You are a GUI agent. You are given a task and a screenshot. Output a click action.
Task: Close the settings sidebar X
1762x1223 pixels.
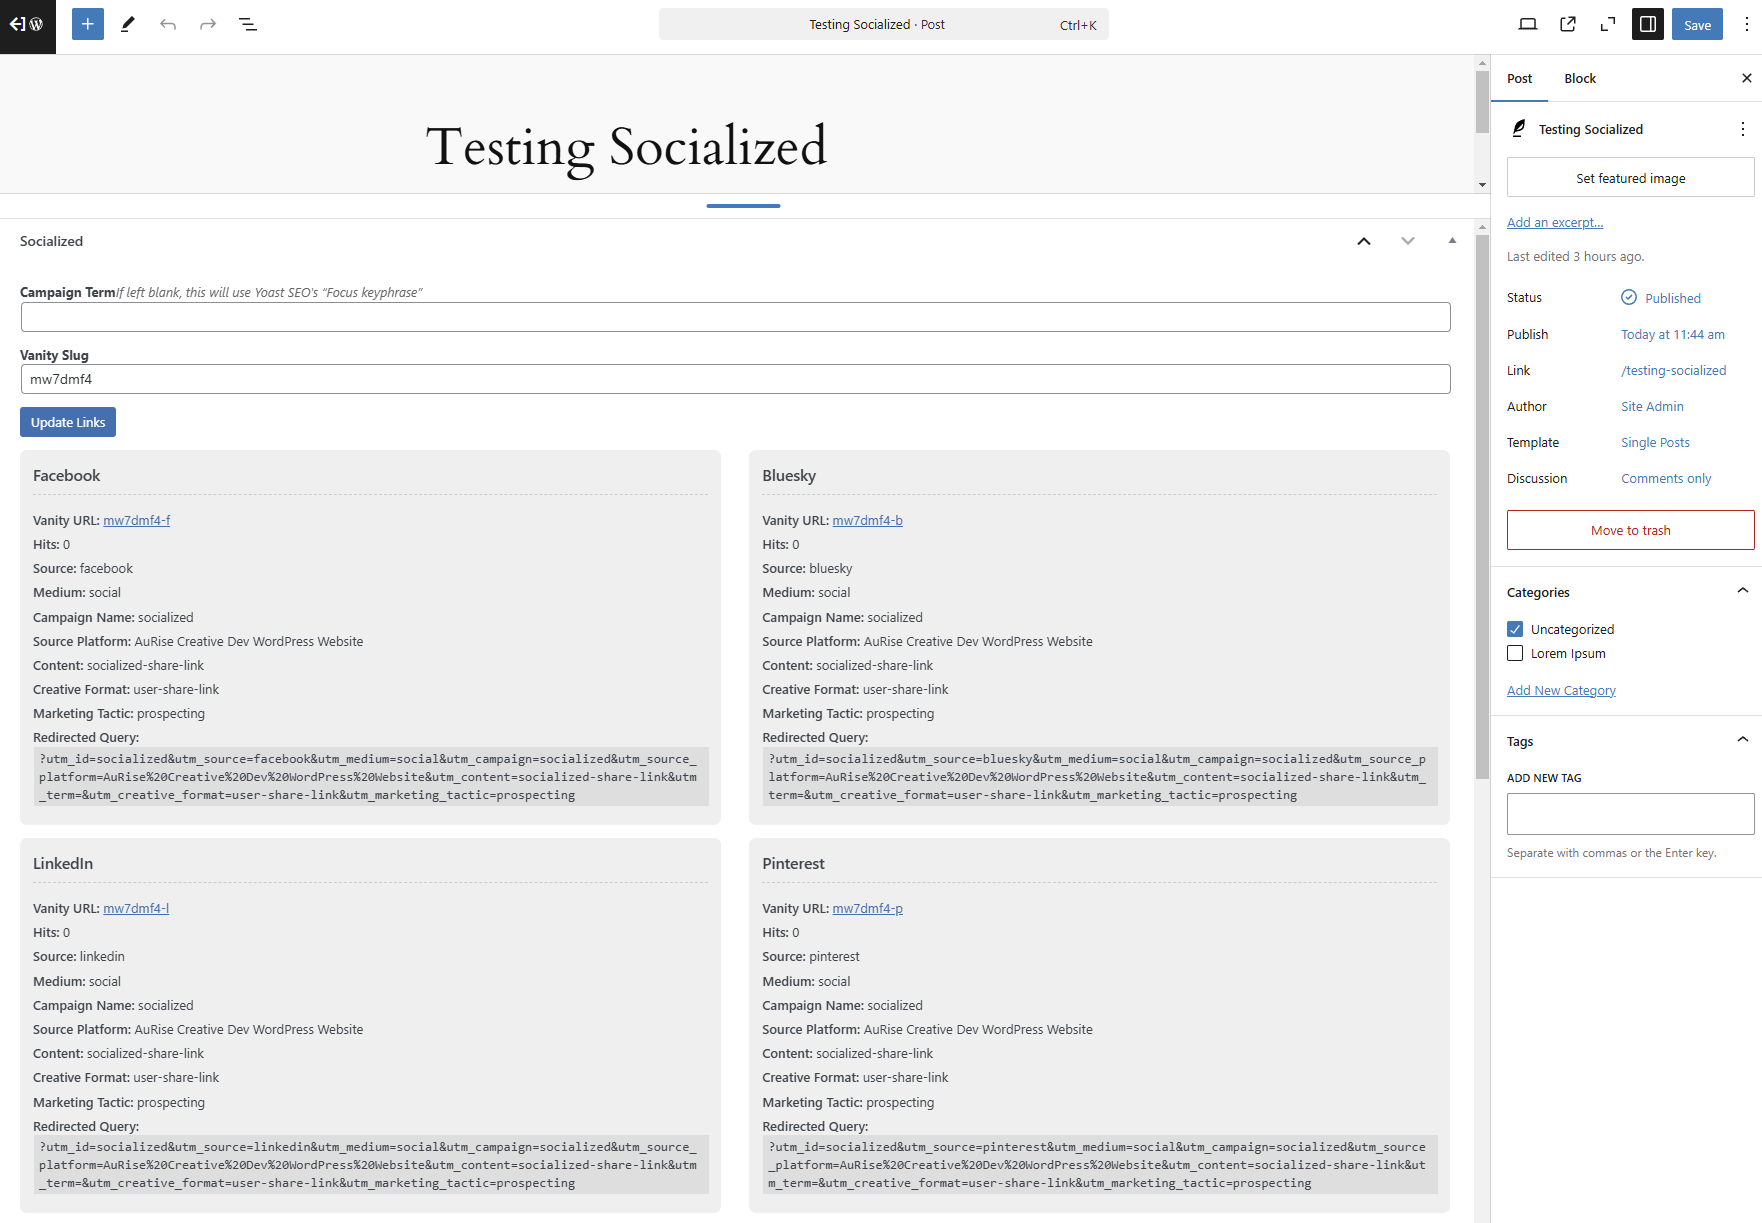tap(1746, 78)
